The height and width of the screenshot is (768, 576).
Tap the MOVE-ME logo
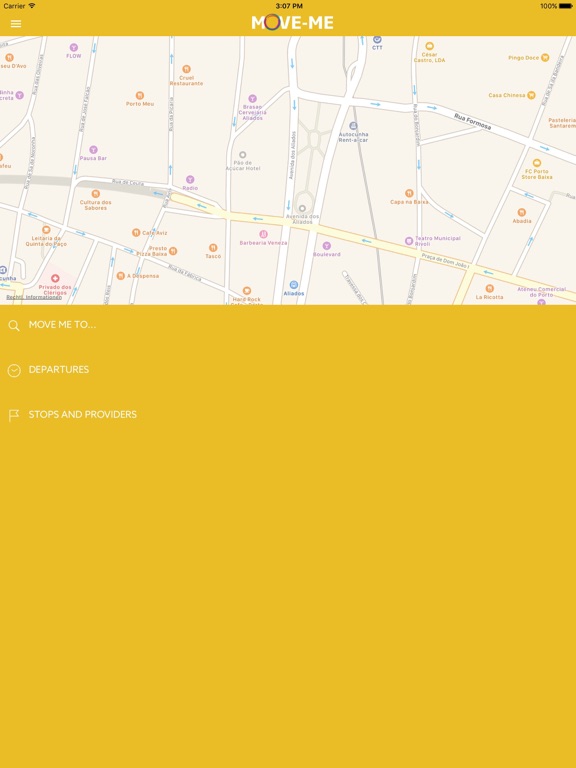tap(292, 23)
